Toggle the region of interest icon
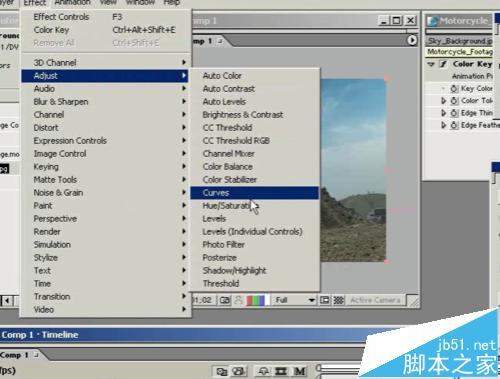 [325, 300]
